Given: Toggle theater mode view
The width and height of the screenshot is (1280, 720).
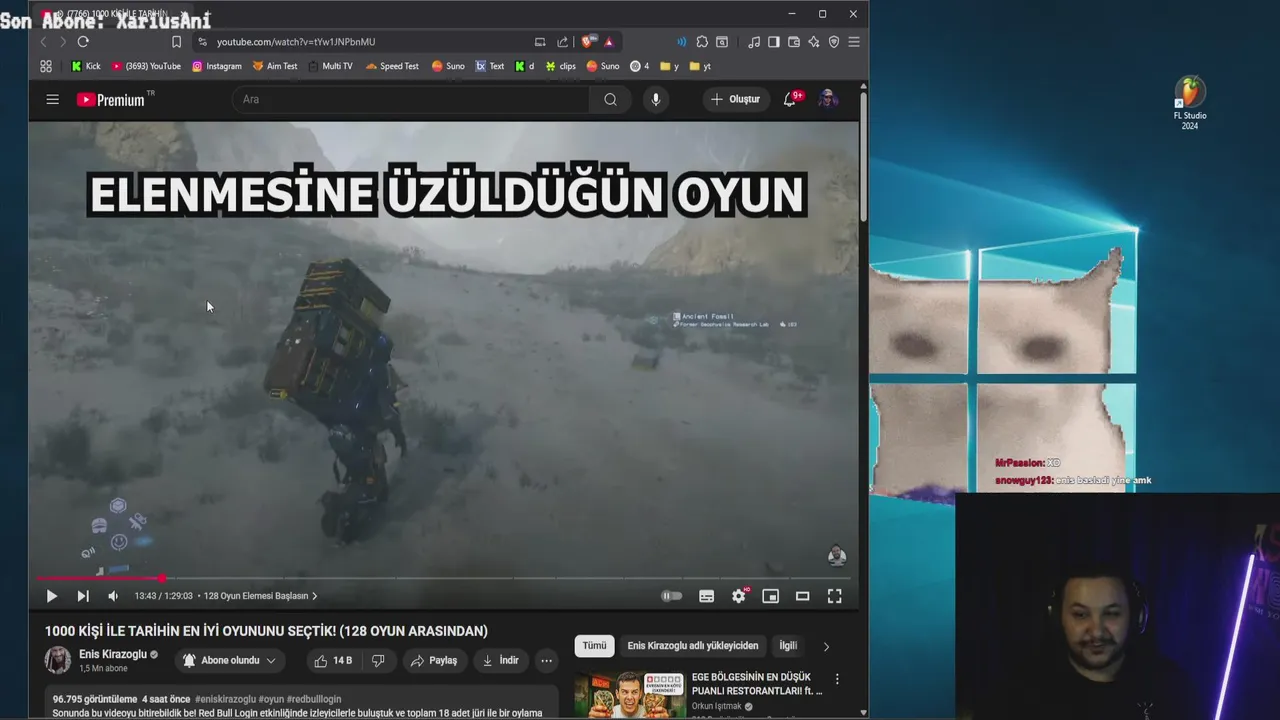Looking at the screenshot, I should pyautogui.click(x=802, y=596).
